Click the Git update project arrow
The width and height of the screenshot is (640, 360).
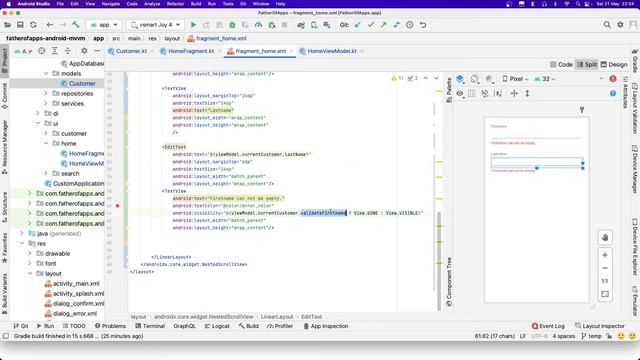coord(358,25)
